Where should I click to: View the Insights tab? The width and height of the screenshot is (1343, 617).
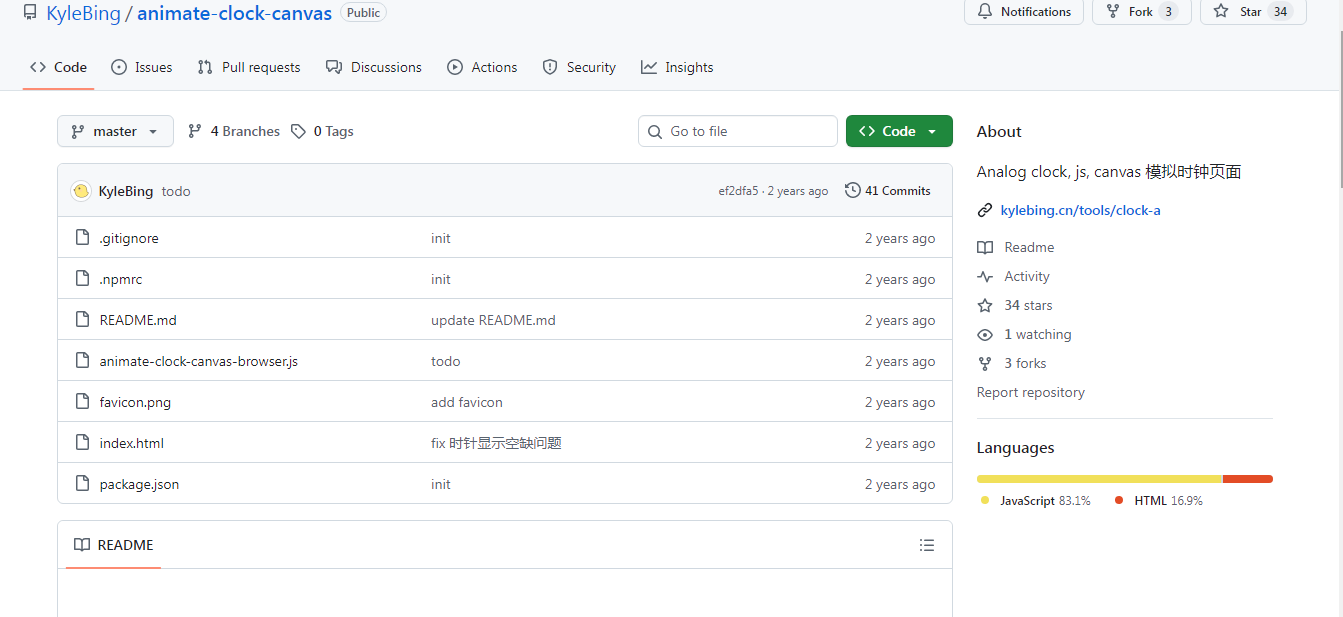pos(677,67)
